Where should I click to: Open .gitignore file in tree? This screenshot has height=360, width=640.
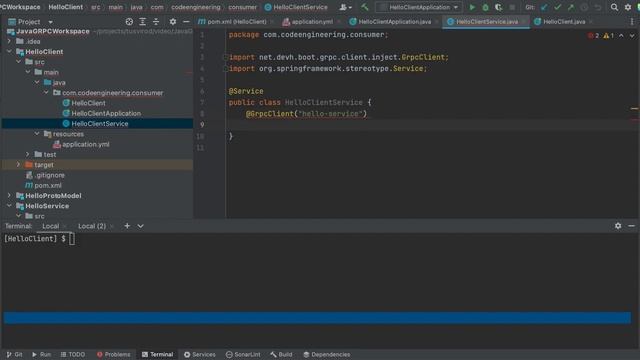(49, 175)
